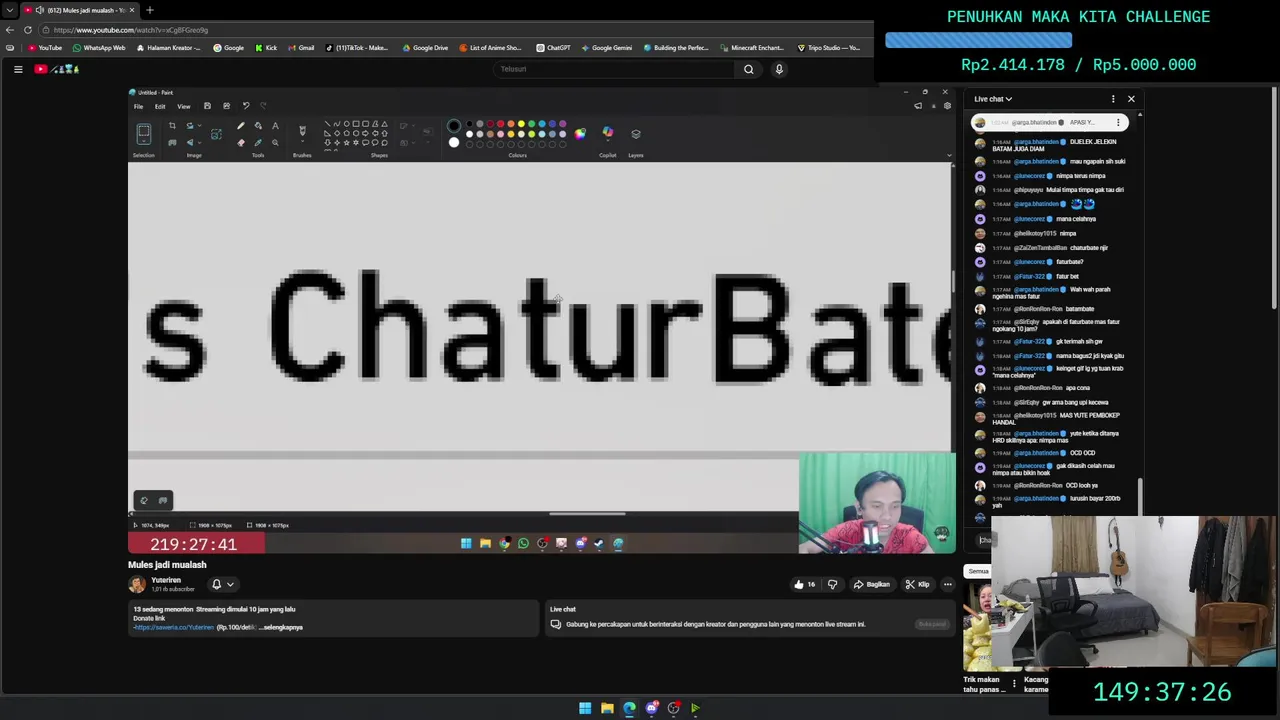The height and width of the screenshot is (720, 1280).
Task: Reload the browser page
Action: (x=28, y=30)
